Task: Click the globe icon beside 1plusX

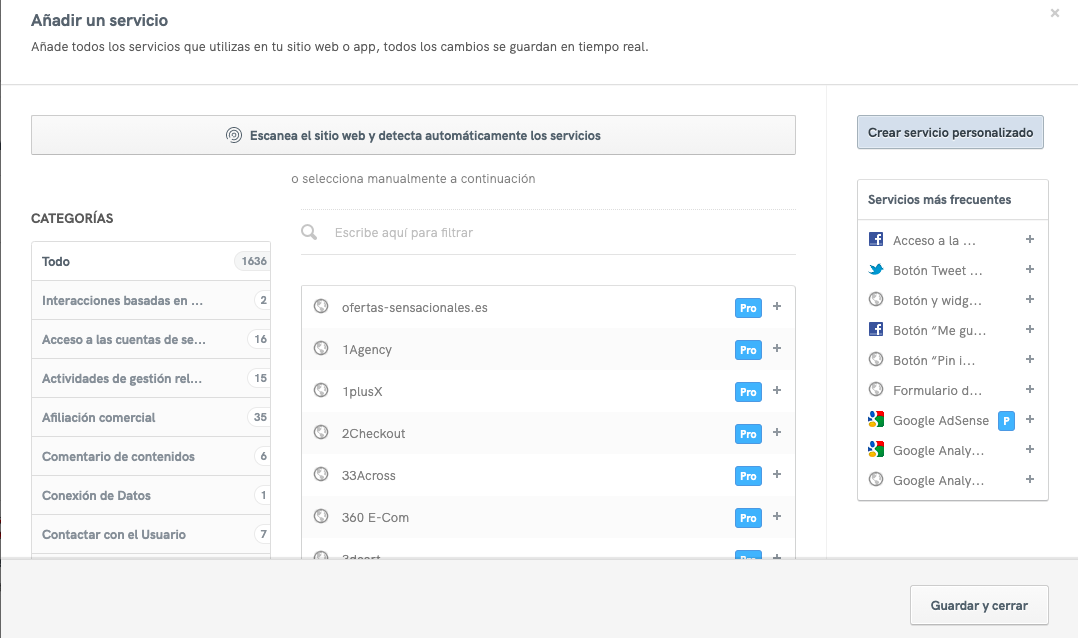Action: point(321,391)
